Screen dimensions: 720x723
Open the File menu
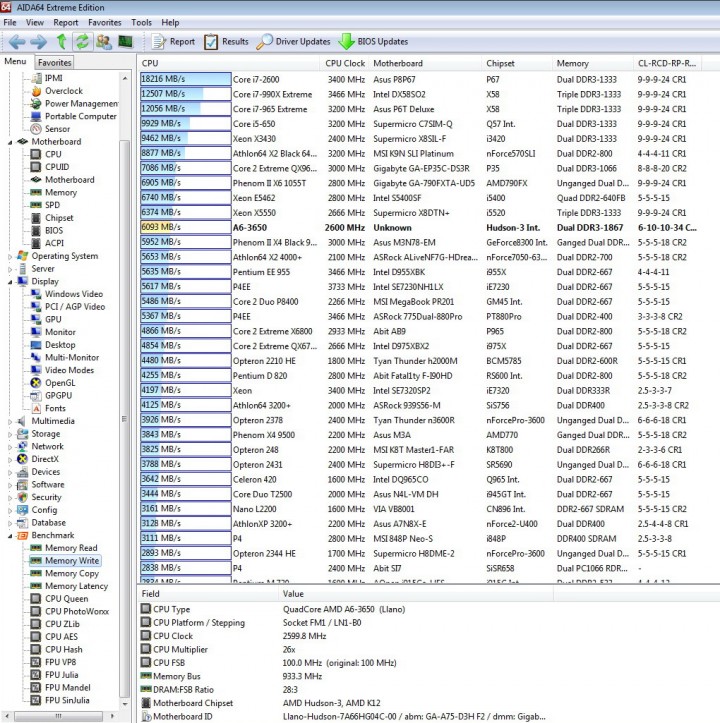(10, 23)
